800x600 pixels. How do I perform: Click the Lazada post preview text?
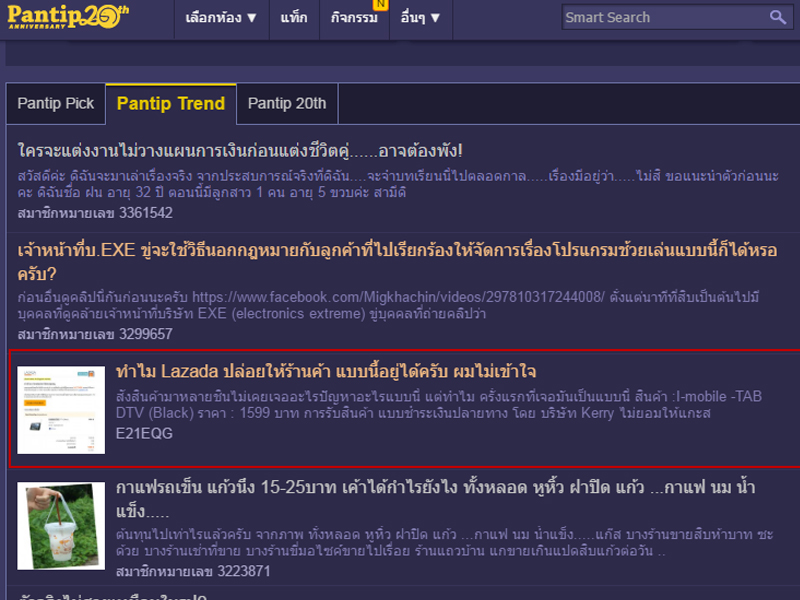(x=438, y=405)
